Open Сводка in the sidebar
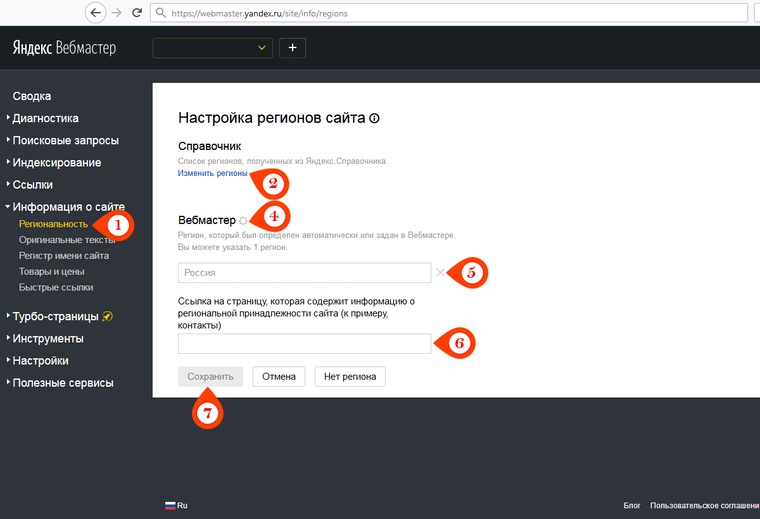 coord(32,96)
